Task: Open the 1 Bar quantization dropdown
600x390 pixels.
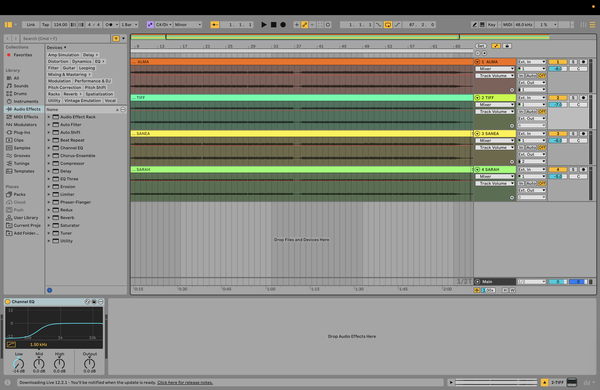Action: (x=129, y=24)
